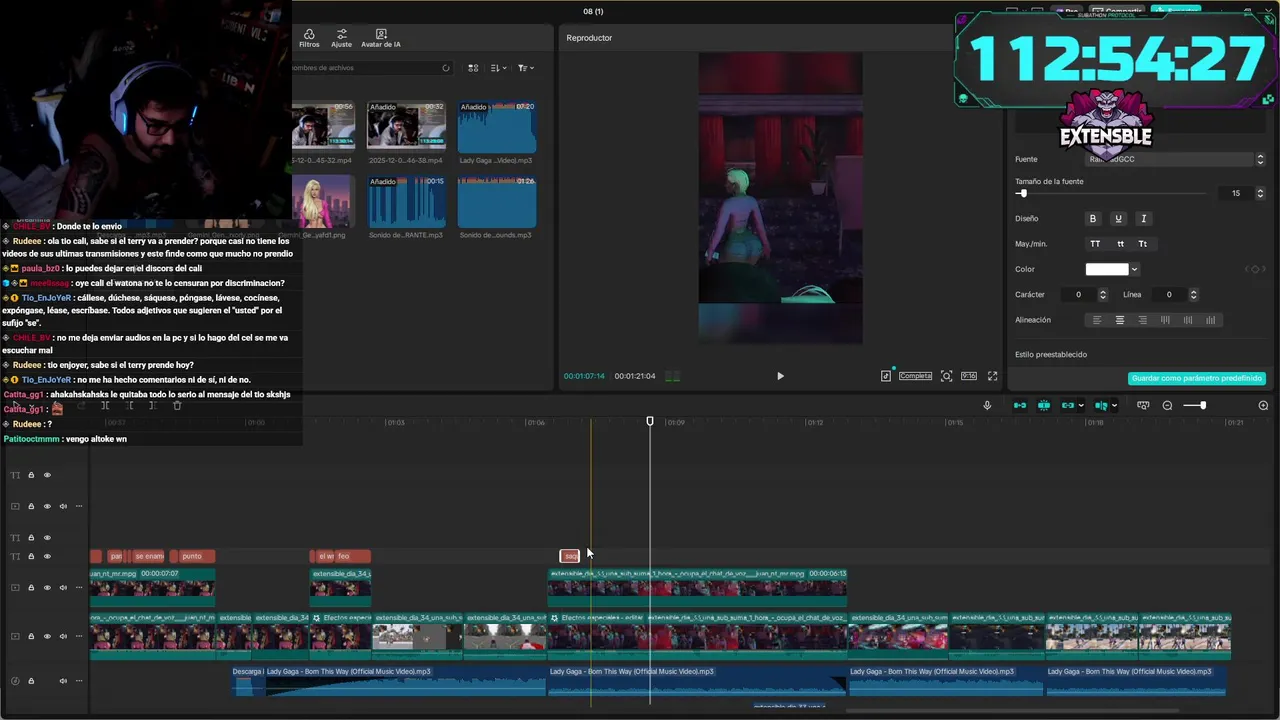Mute the music audio track
Screen dimensions: 1280x720
coord(63,681)
